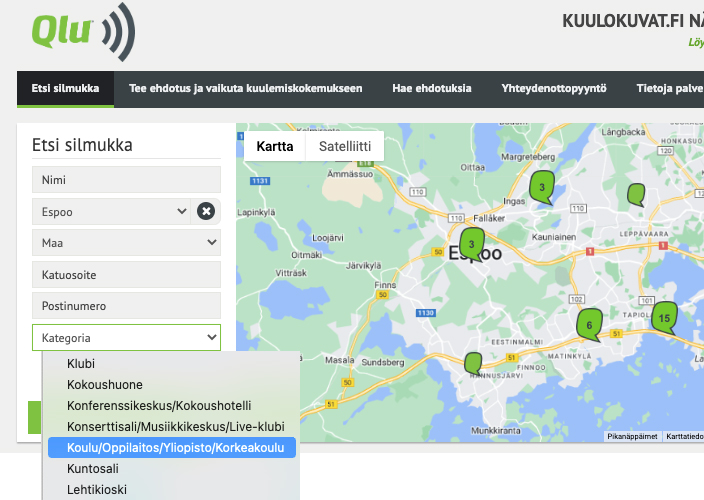Switch map to Kartta view
Image resolution: width=704 pixels, height=500 pixels.
click(275, 146)
